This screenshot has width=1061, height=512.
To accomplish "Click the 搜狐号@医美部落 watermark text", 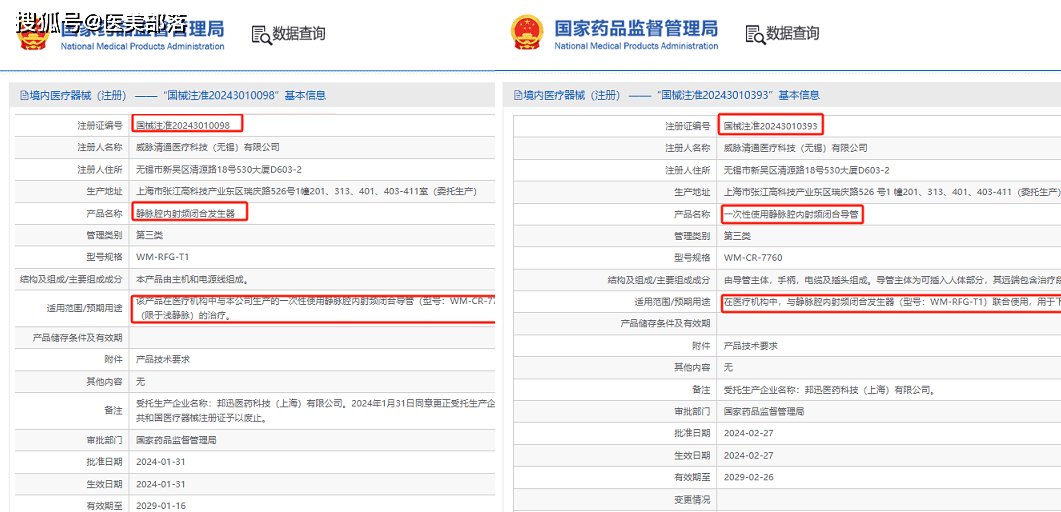I will click(102, 20).
